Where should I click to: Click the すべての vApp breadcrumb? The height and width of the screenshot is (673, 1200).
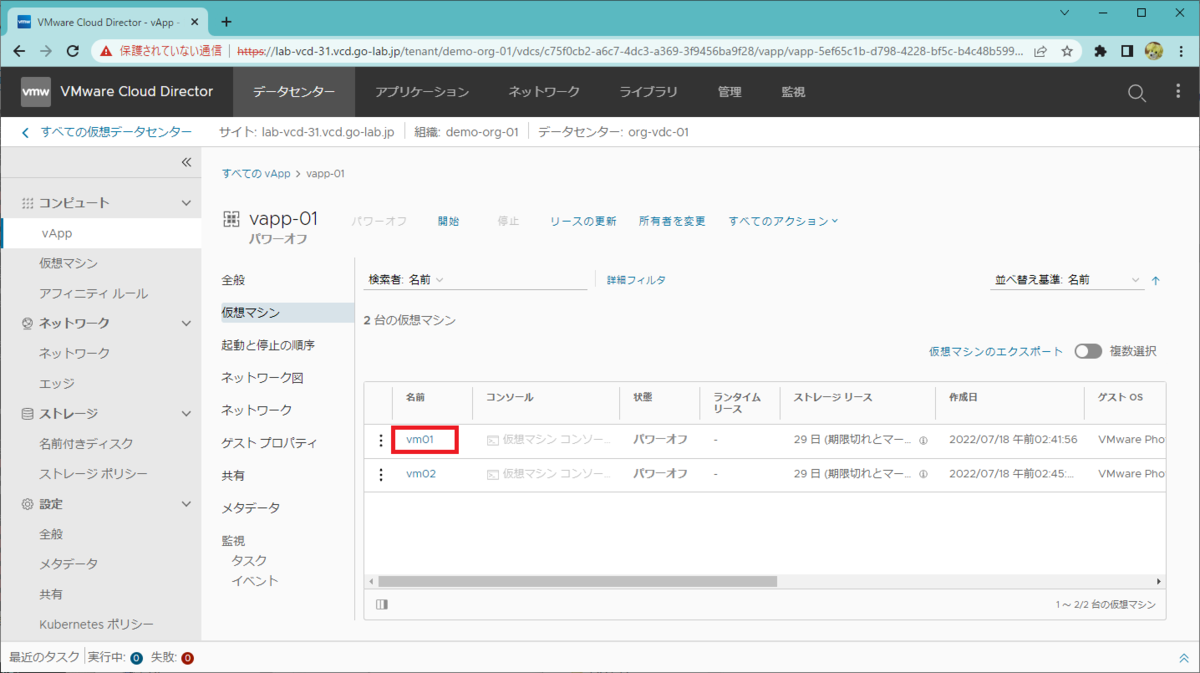click(256, 173)
